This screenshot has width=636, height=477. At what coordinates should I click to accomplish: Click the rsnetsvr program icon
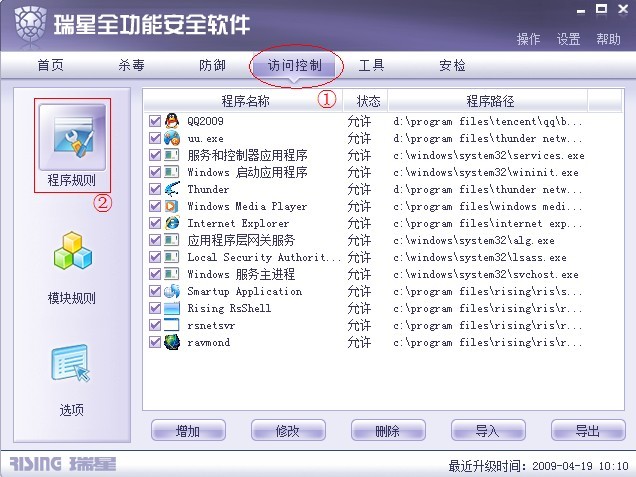click(172, 325)
